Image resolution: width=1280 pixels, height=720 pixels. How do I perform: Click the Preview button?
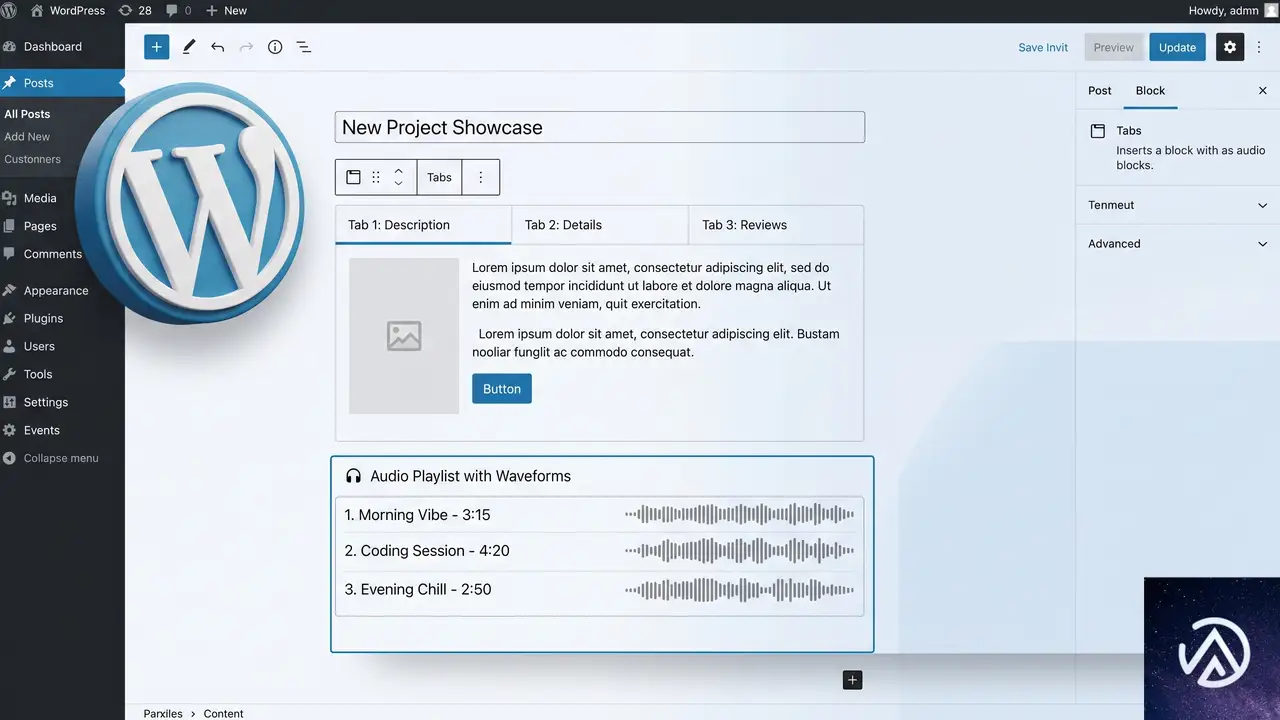pos(1113,47)
